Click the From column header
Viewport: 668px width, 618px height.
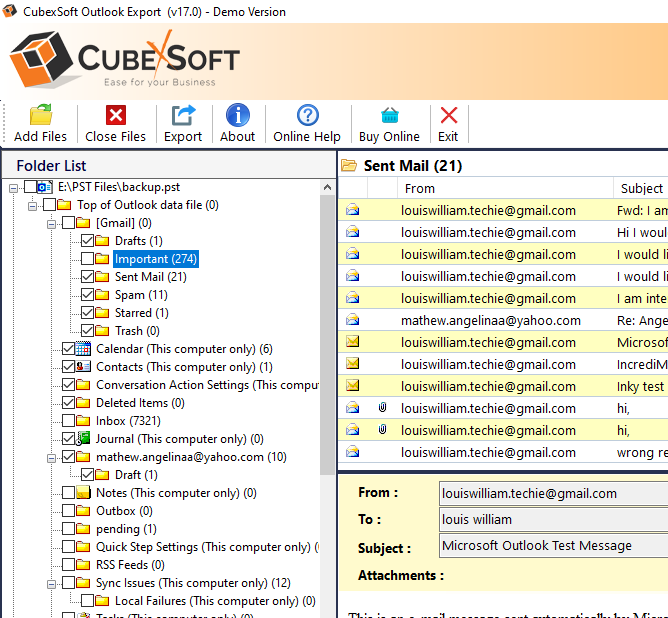505,188
